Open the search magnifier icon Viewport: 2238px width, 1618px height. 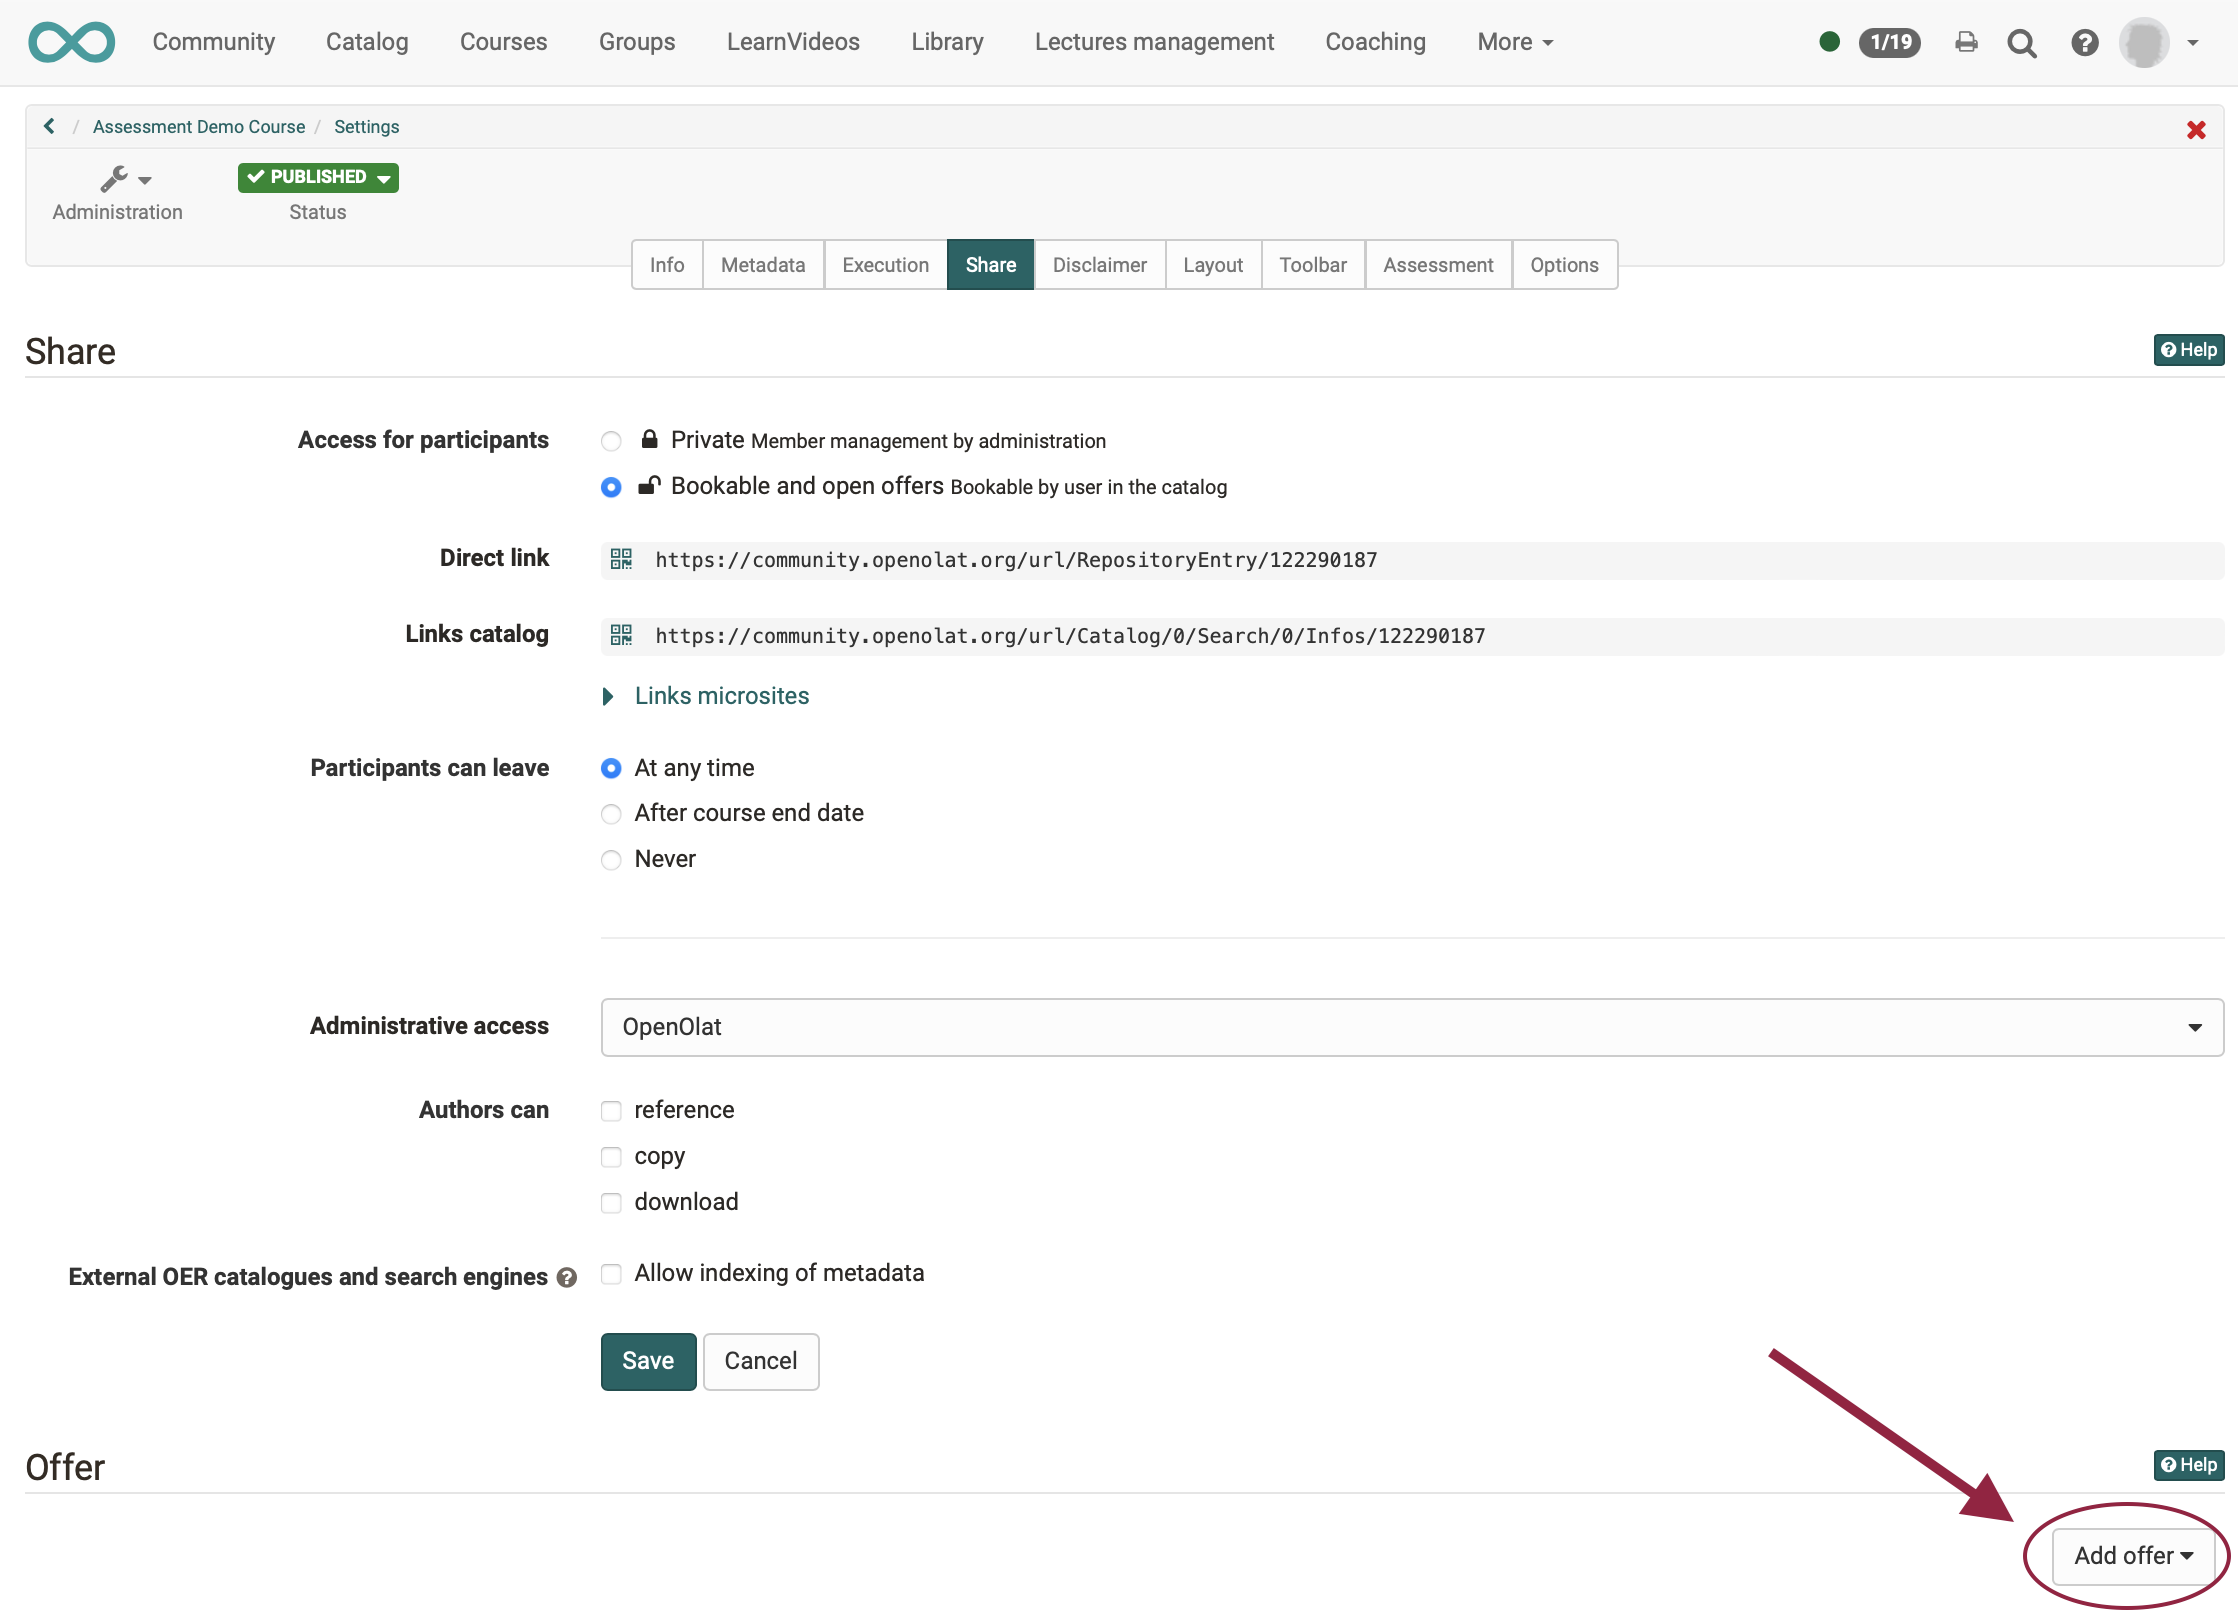[2022, 43]
